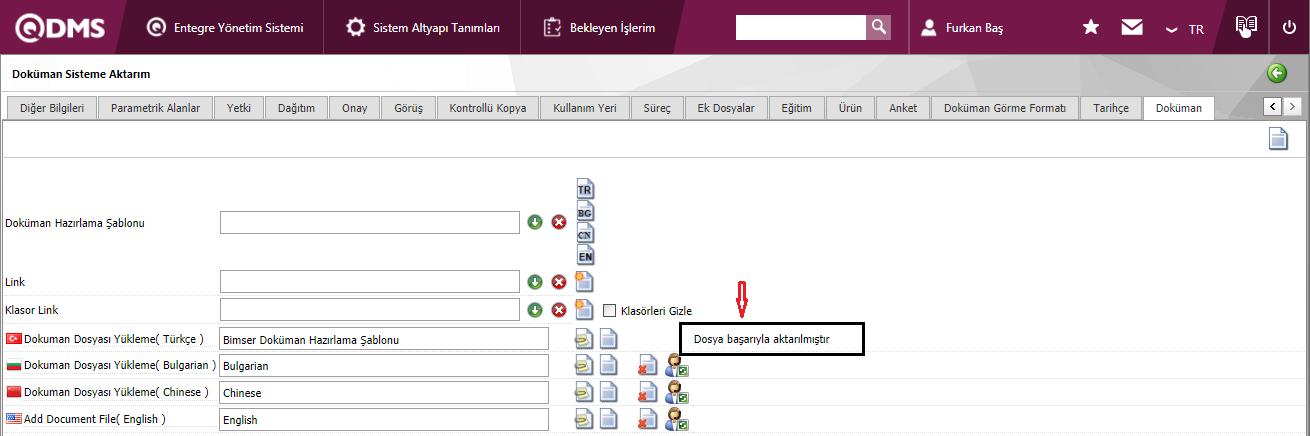Click the document page icon below the tab scroll arrows
The height and width of the screenshot is (436, 1310).
click(1278, 139)
